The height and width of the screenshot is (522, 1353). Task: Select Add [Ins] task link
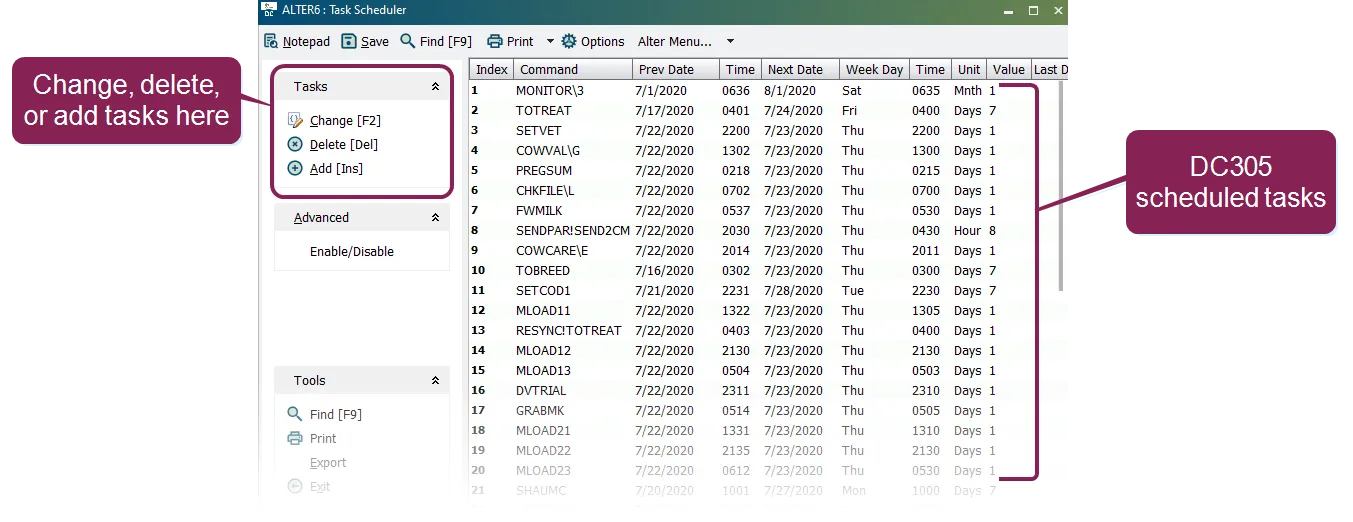(x=336, y=168)
